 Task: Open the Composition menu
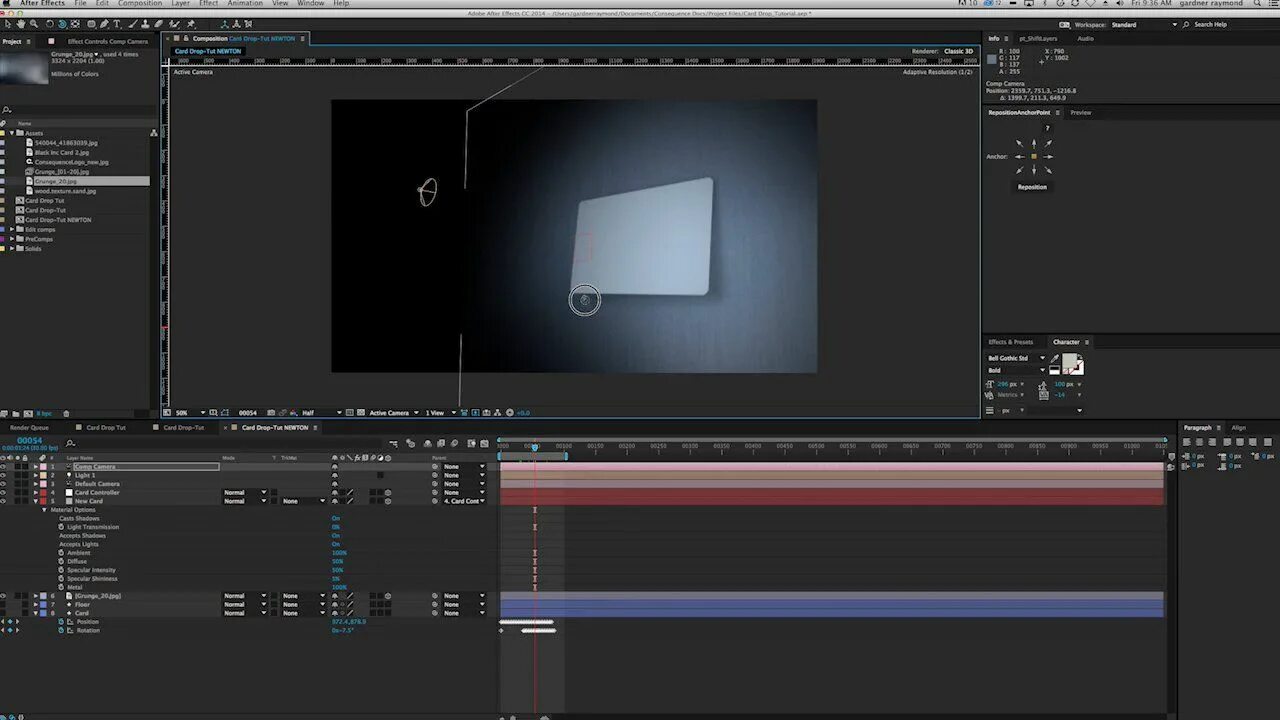pos(139,3)
